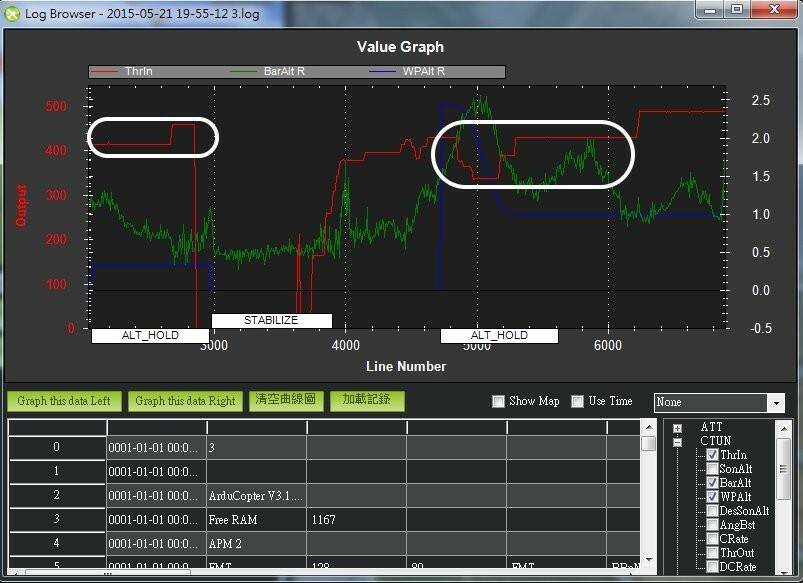This screenshot has width=803, height=583.
Task: Click the field tree's scroll-down arrow
Action: click(x=784, y=570)
